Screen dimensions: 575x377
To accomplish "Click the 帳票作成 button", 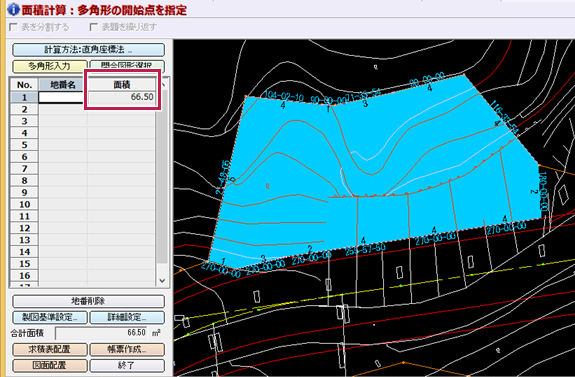I will (127, 349).
